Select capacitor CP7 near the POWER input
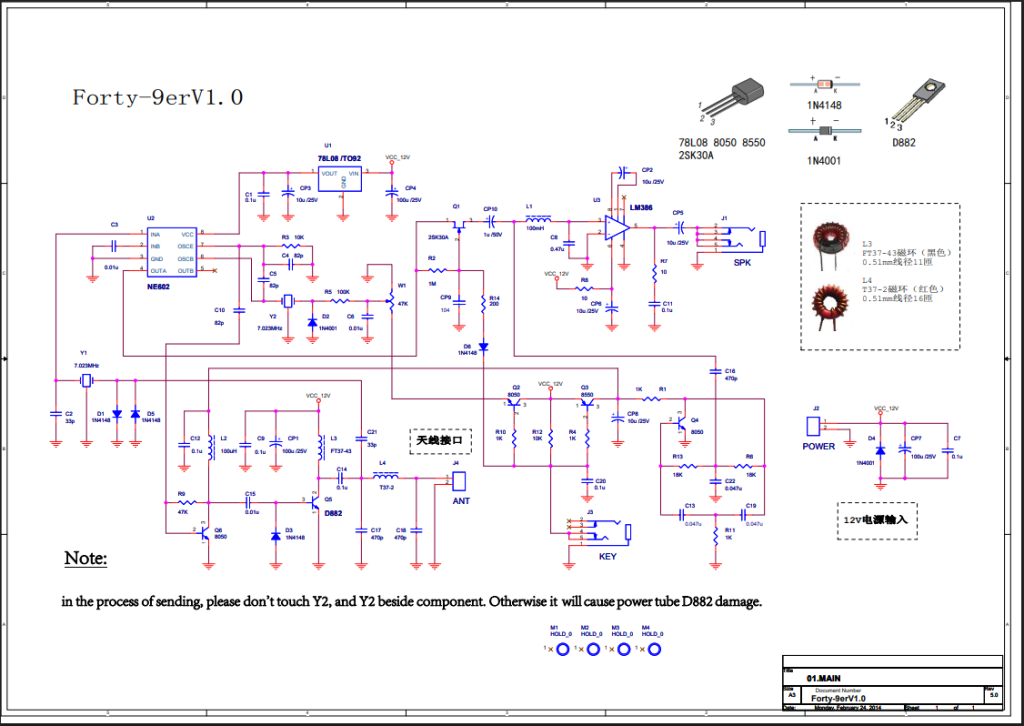This screenshot has width=1024, height=726. click(x=904, y=449)
